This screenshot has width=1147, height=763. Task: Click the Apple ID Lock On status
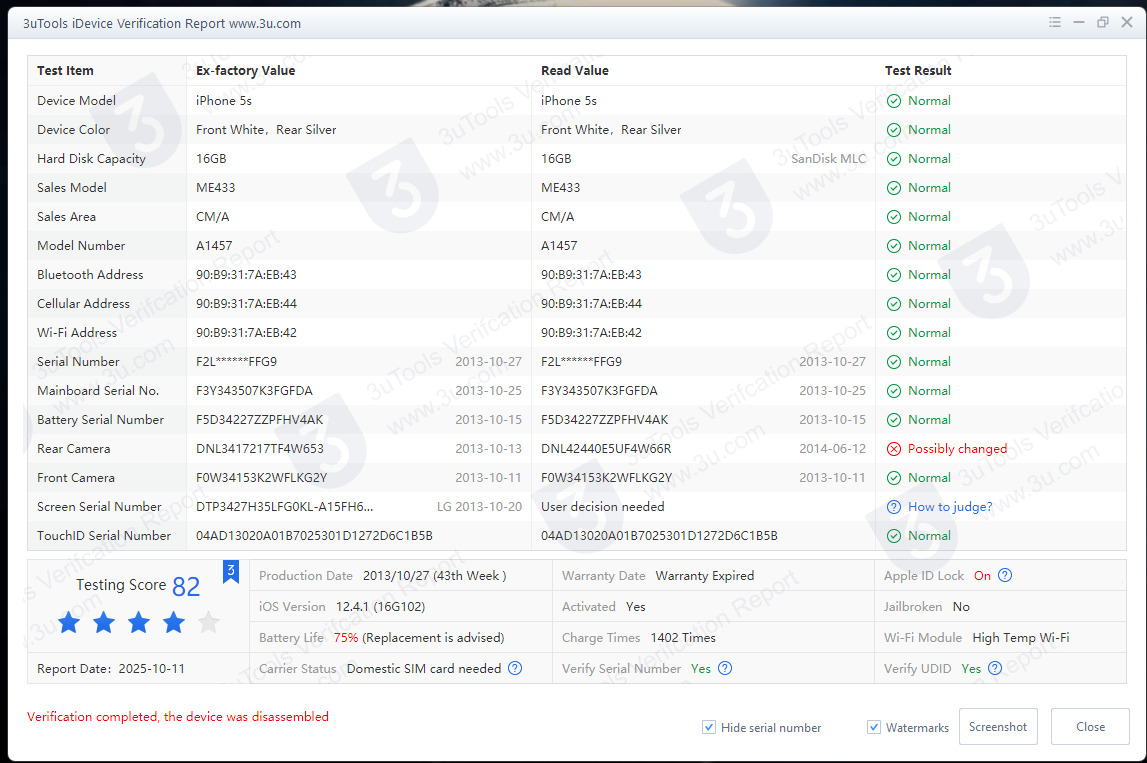[982, 576]
